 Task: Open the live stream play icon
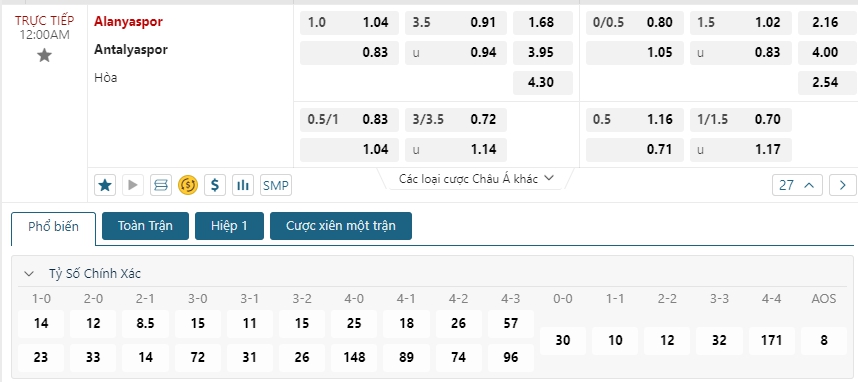pyautogui.click(x=132, y=186)
